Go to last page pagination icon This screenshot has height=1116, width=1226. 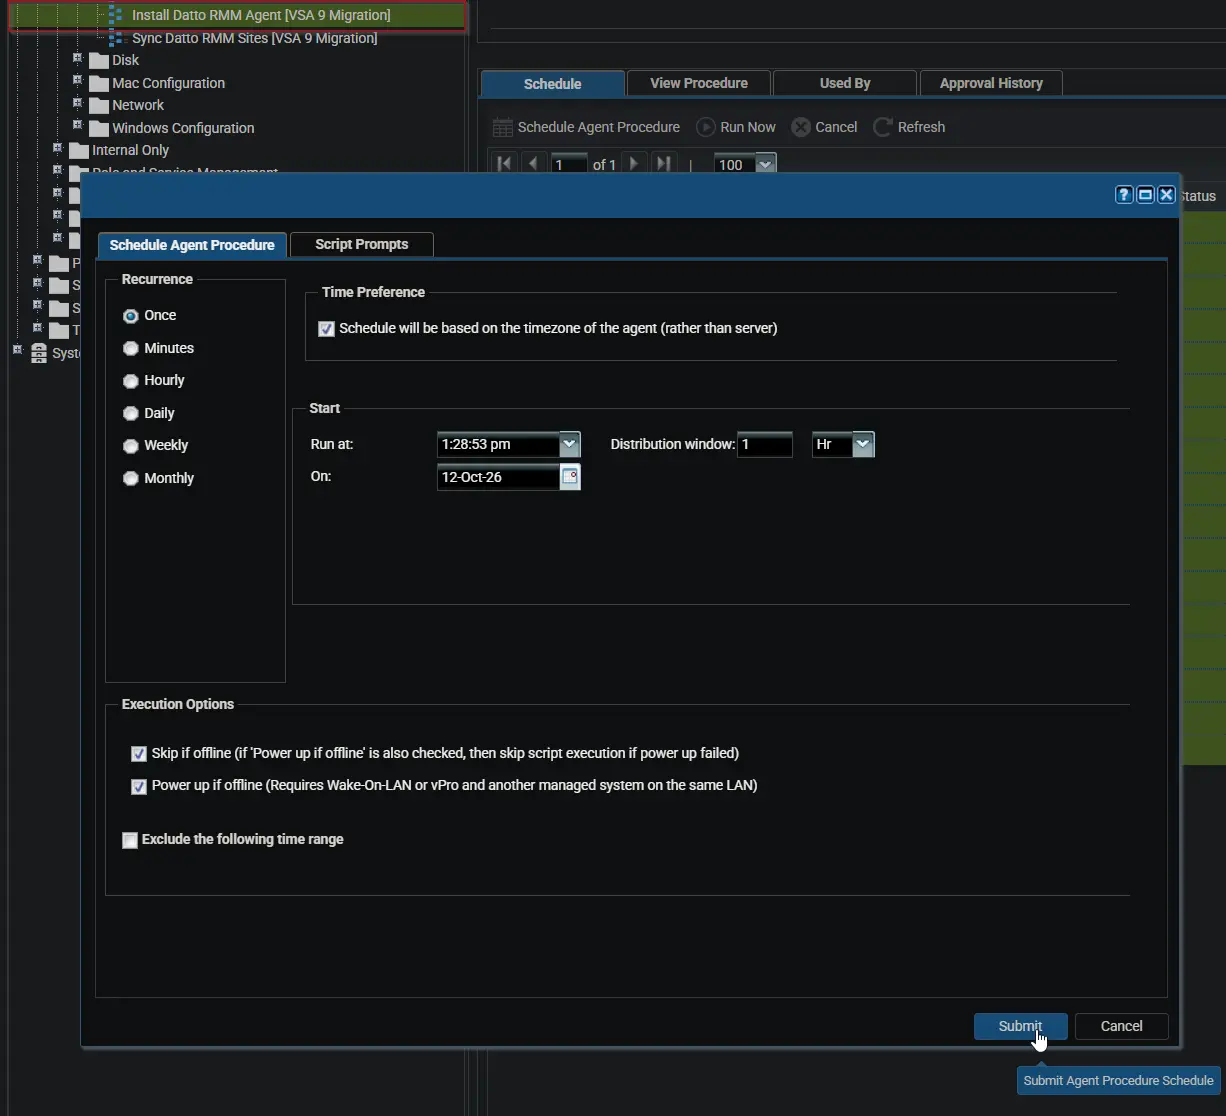(x=663, y=163)
